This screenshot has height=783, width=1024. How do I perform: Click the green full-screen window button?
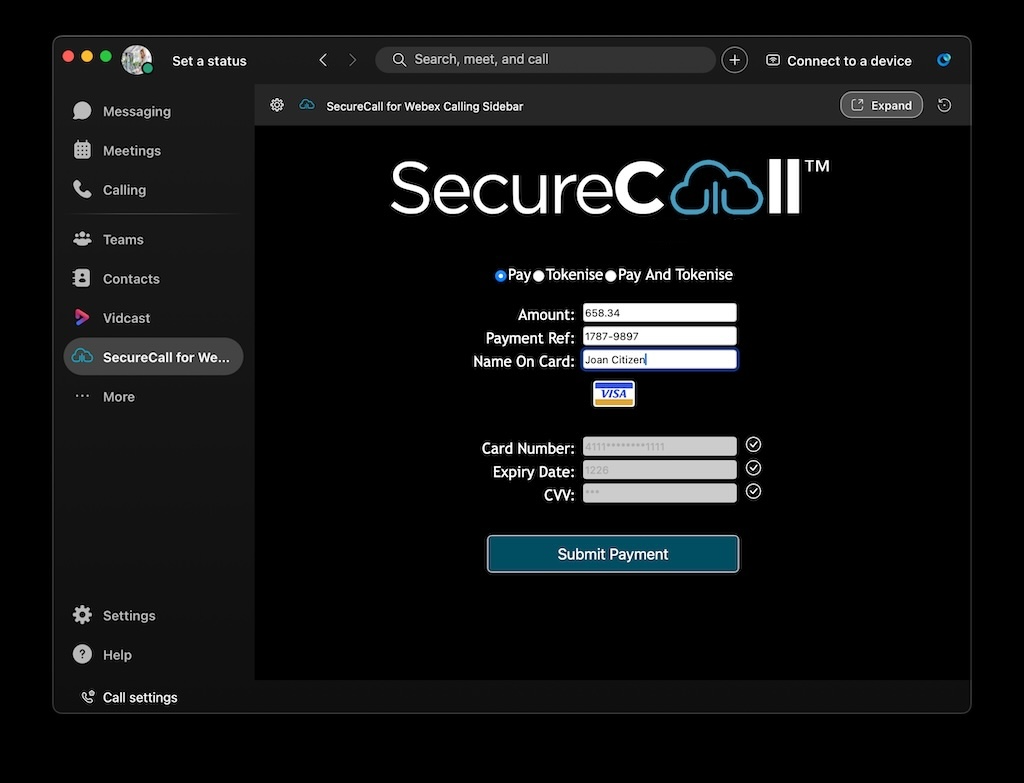pos(106,56)
